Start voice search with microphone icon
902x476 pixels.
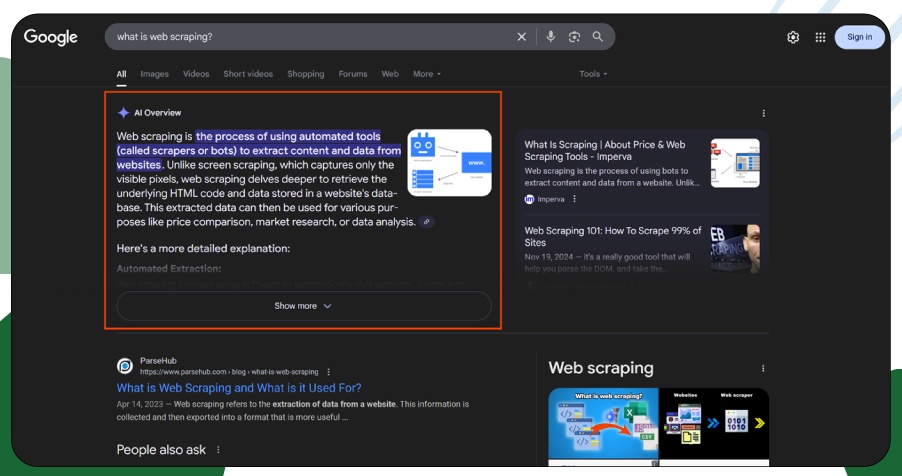click(x=550, y=37)
